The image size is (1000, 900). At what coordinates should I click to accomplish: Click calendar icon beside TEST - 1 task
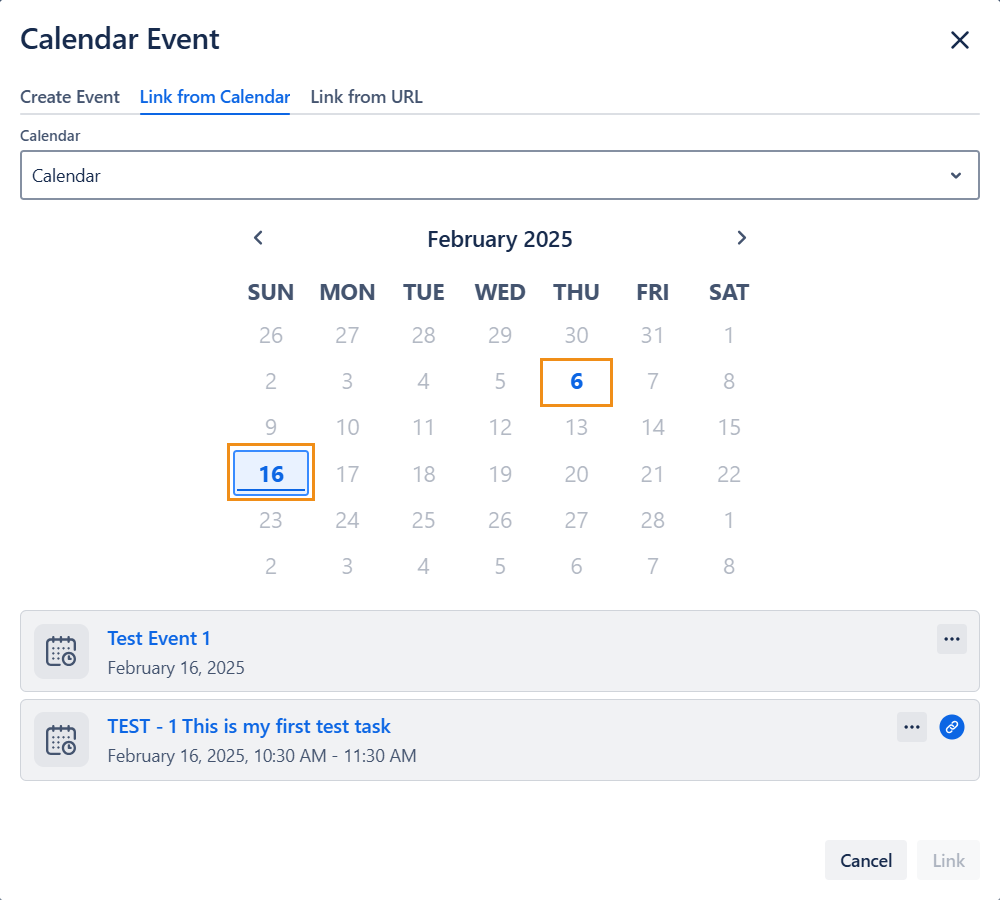[x=61, y=740]
